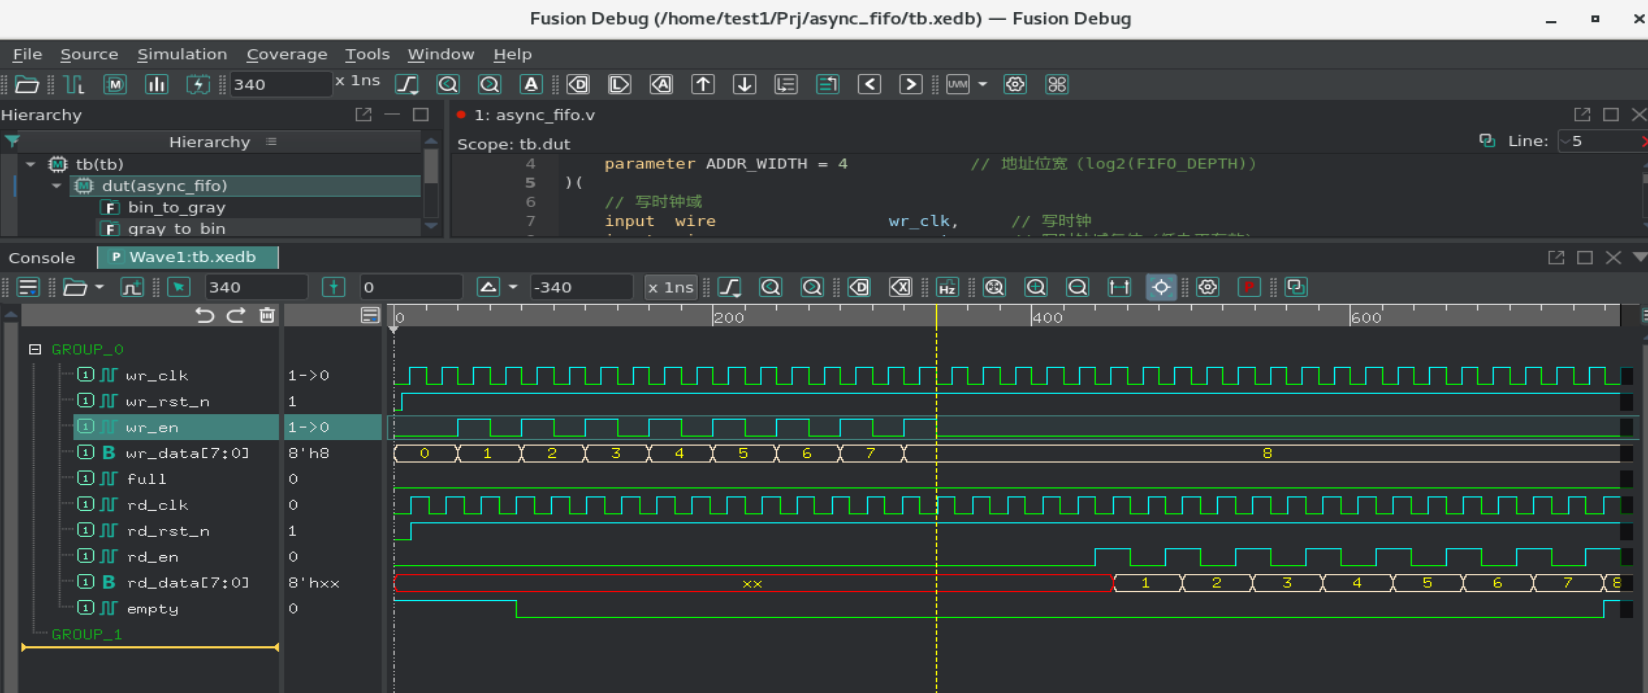The height and width of the screenshot is (693, 1648).
Task: Click the zoom-in magnifier in wave toolbar
Action: 1036,288
